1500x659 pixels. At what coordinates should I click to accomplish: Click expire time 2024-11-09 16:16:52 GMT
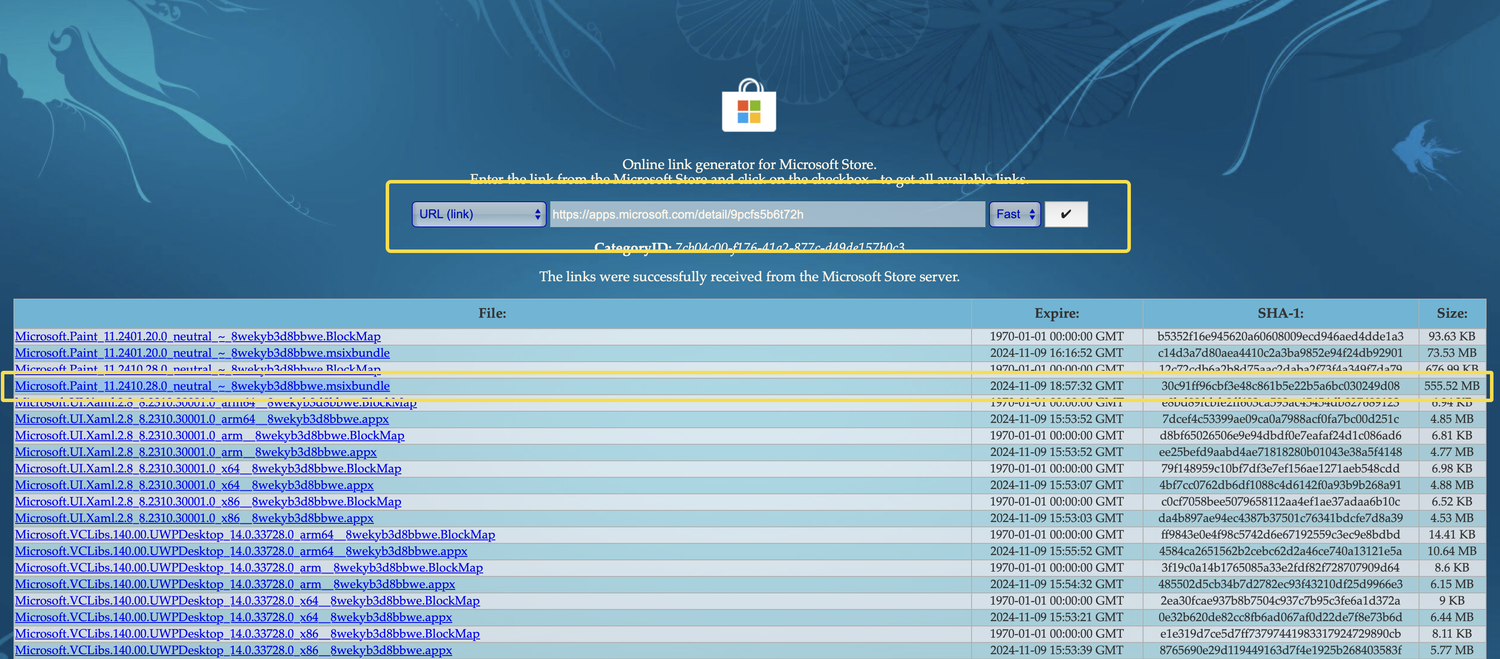(1057, 353)
